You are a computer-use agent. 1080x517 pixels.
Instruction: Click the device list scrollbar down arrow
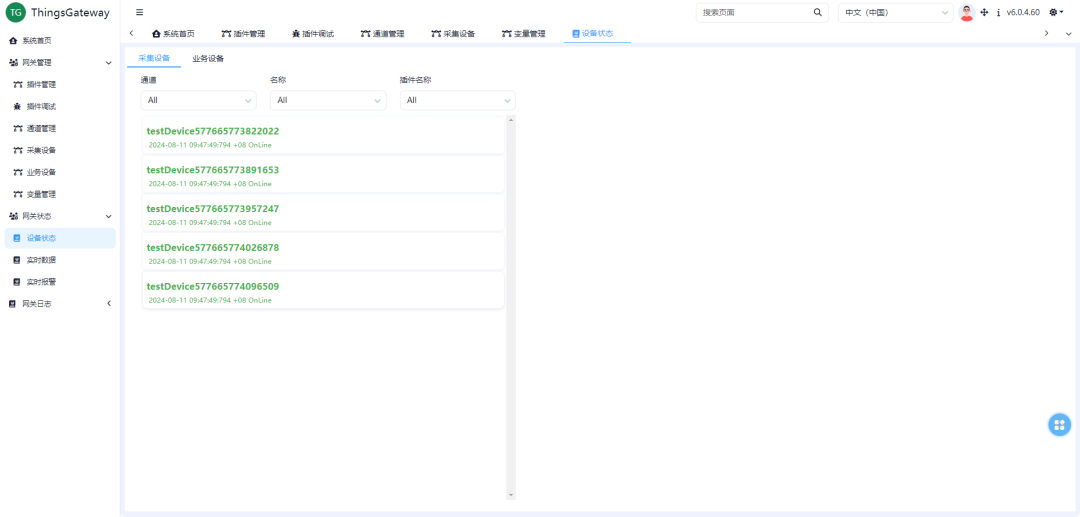(511, 494)
